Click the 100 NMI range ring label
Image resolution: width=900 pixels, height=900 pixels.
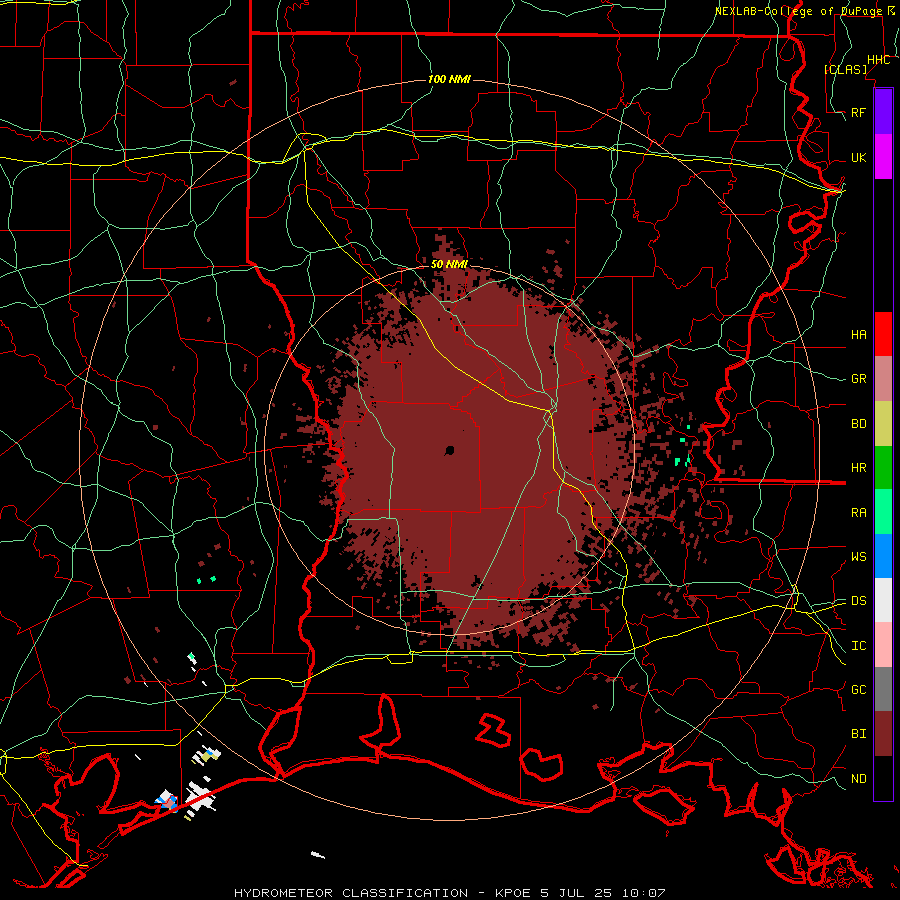pyautogui.click(x=449, y=79)
